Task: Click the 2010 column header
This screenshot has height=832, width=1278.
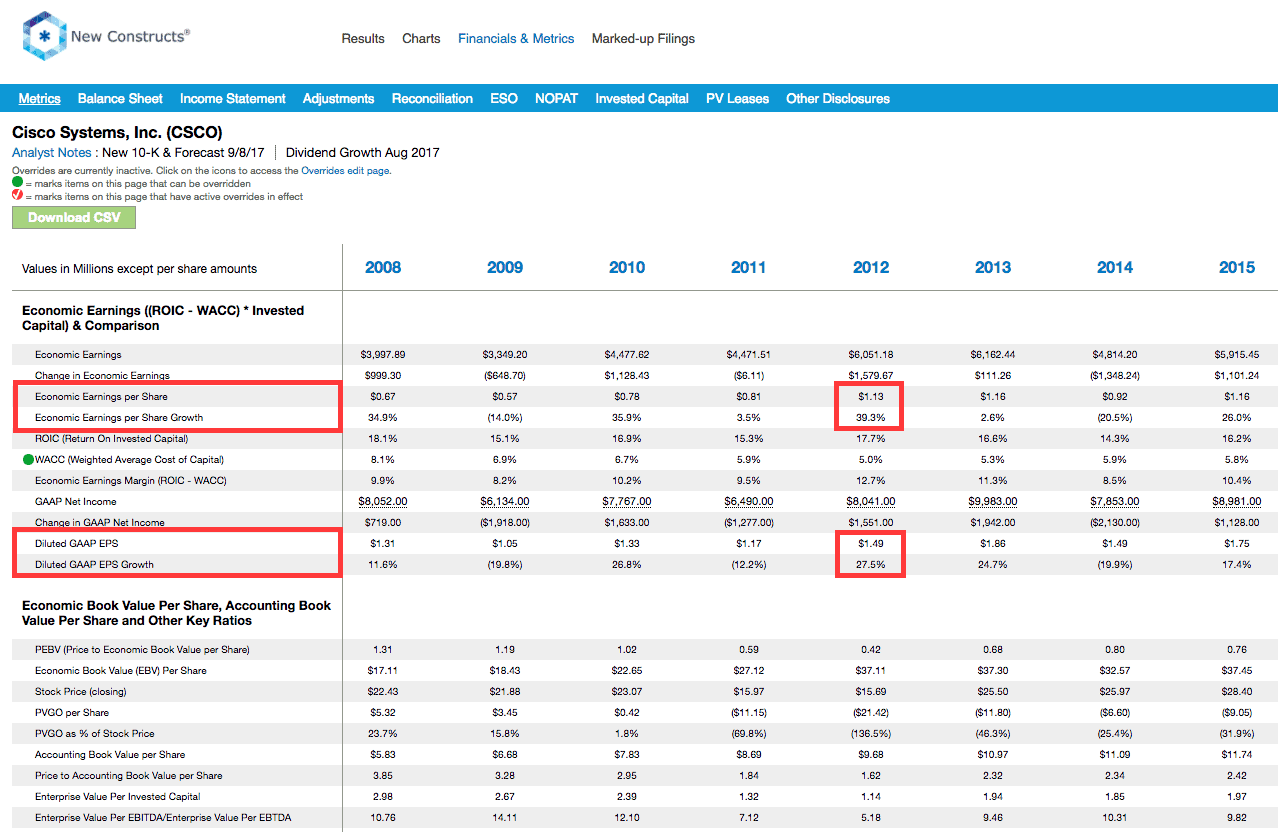Action: click(627, 267)
